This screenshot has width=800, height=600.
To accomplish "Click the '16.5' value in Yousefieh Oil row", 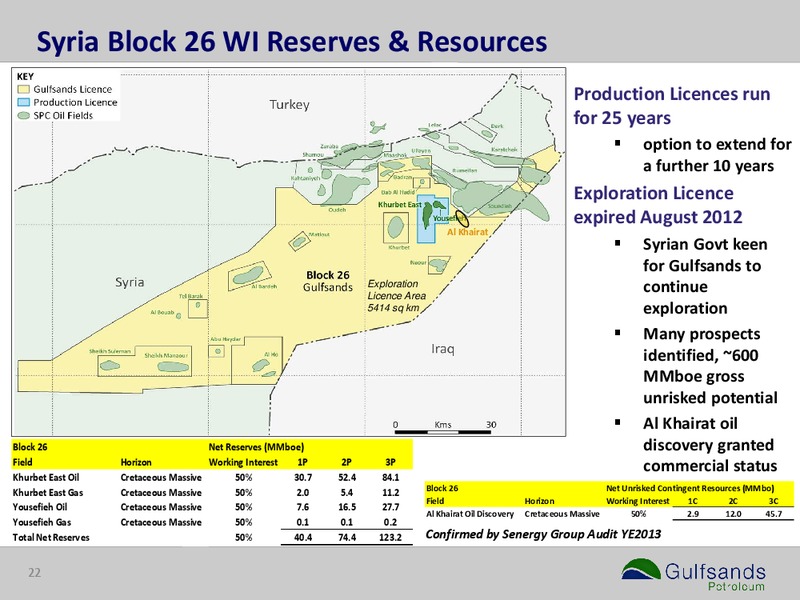I will pos(347,507).
